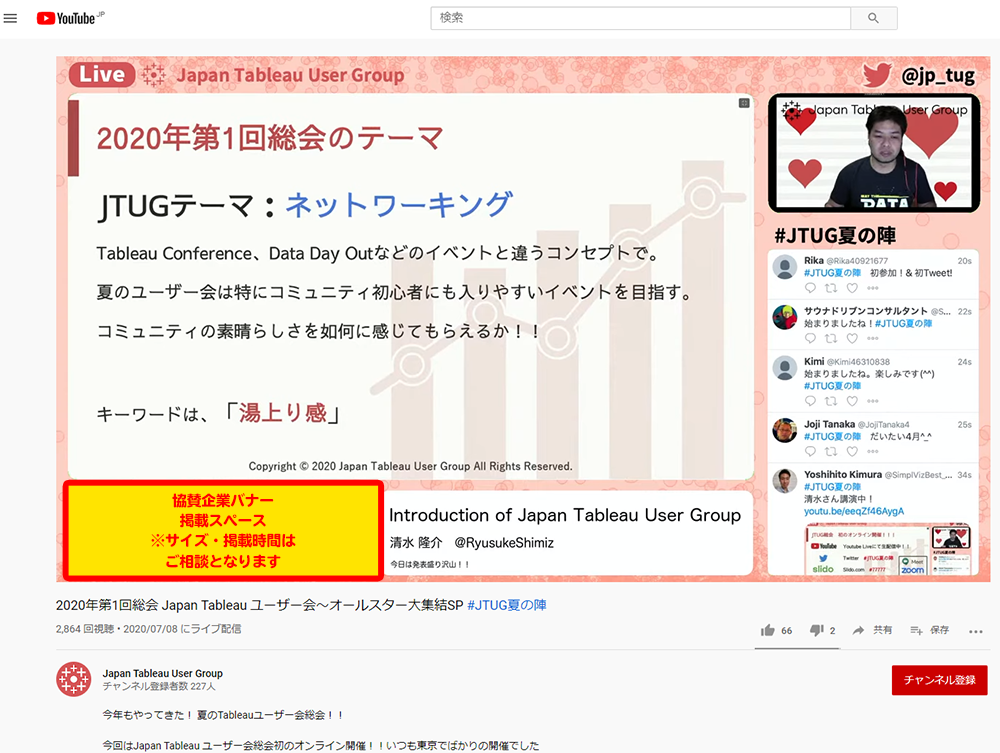Click more dots under サウナドリブンコンサルタント tweet
The width and height of the screenshot is (1000, 753).
pos(872,339)
